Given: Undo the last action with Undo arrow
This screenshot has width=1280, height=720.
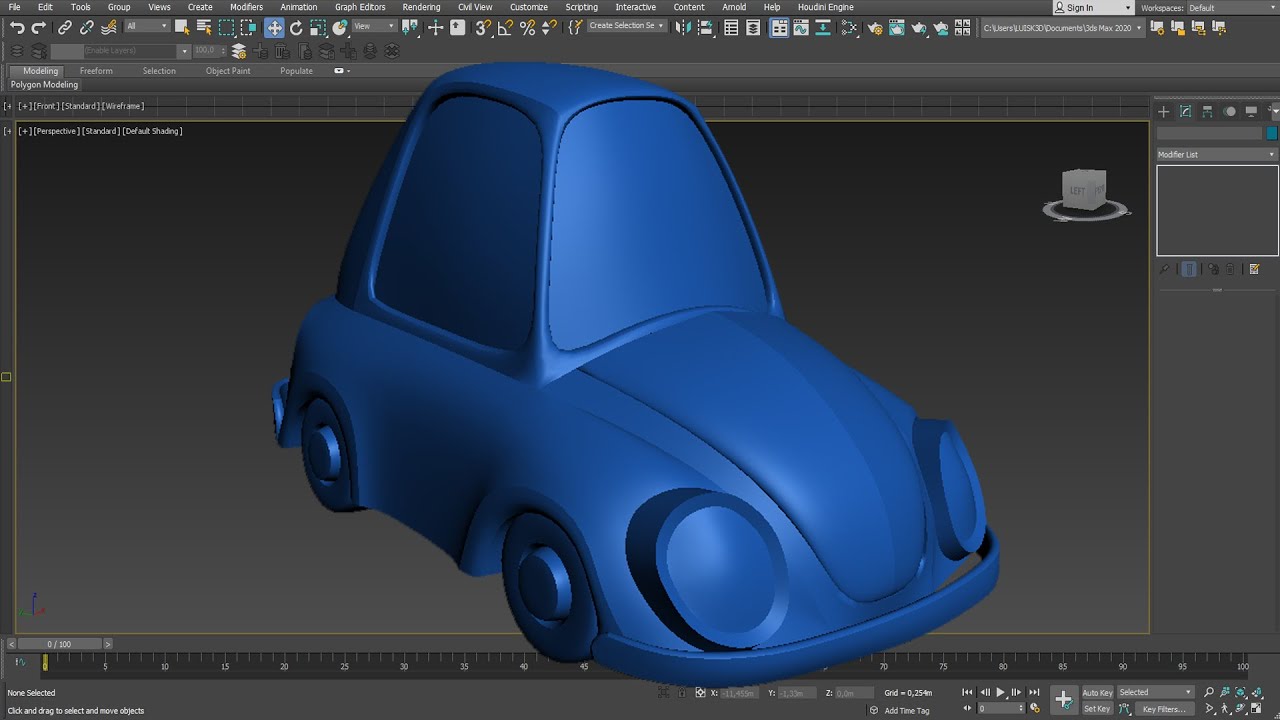Looking at the screenshot, I should coord(17,28).
